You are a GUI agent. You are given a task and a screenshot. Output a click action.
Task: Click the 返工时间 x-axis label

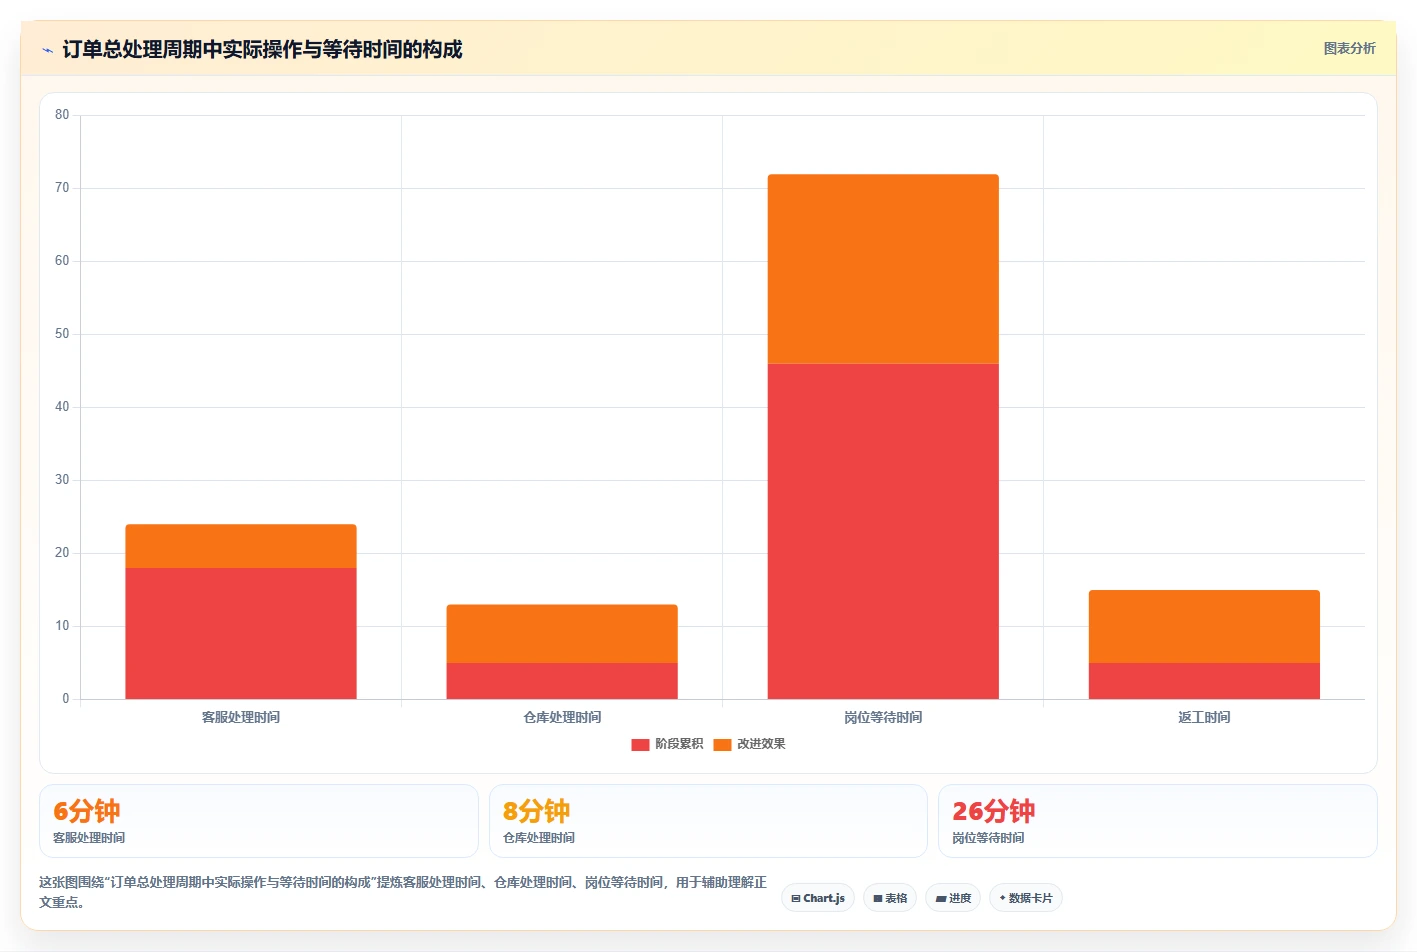(1204, 717)
